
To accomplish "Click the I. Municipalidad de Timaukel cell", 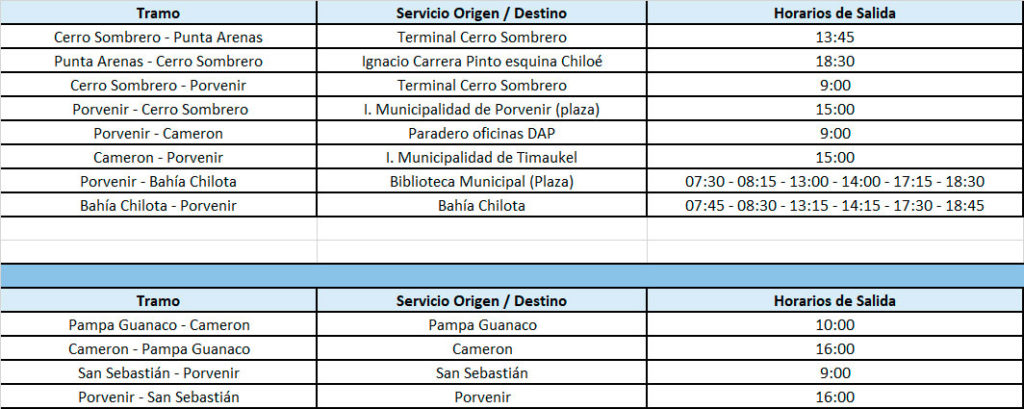I will point(482,157).
